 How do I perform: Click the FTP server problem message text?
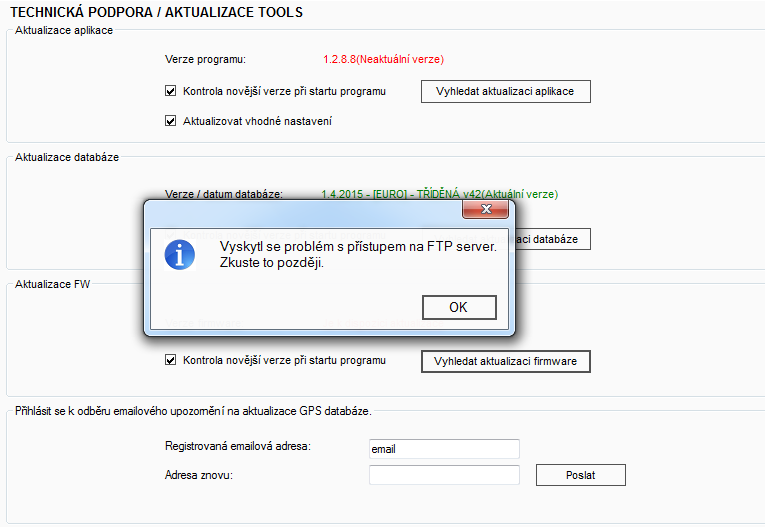click(x=357, y=255)
